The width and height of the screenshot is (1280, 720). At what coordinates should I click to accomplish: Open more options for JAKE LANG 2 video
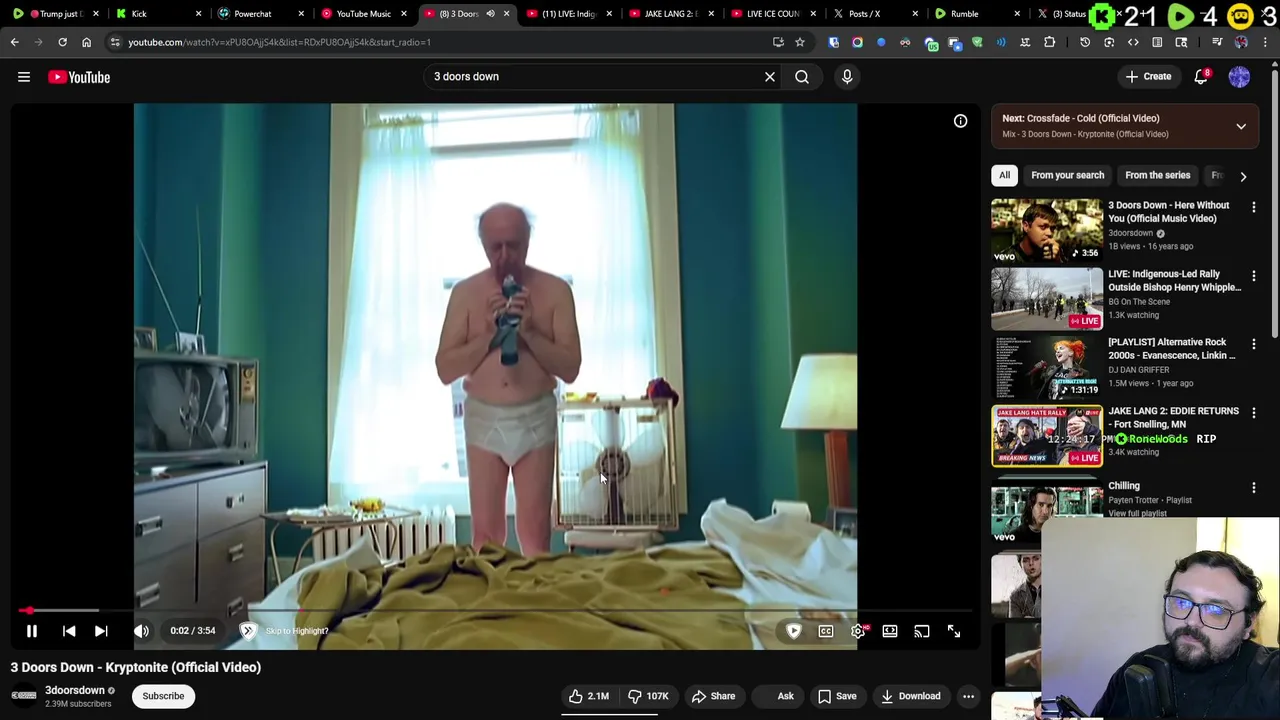click(x=1254, y=412)
